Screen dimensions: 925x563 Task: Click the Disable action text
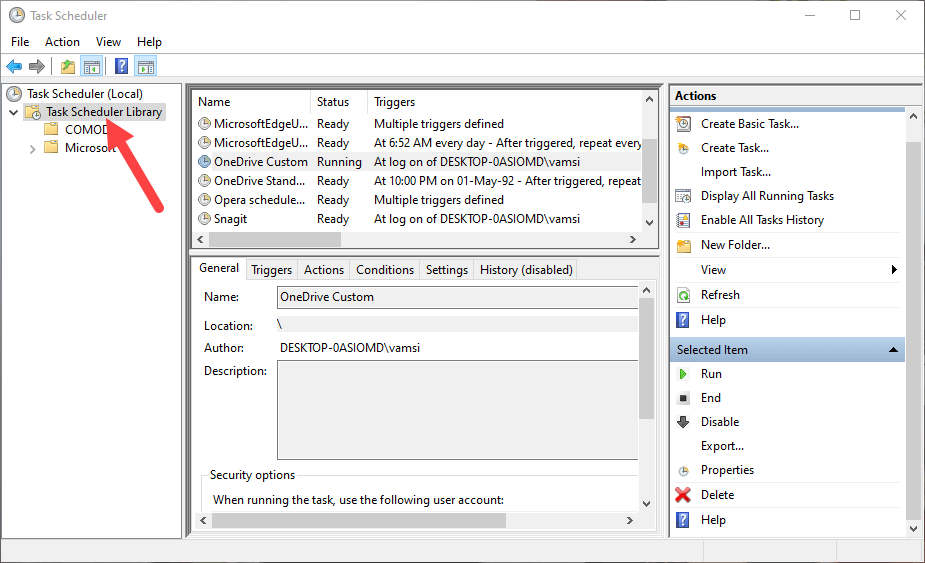tap(720, 422)
